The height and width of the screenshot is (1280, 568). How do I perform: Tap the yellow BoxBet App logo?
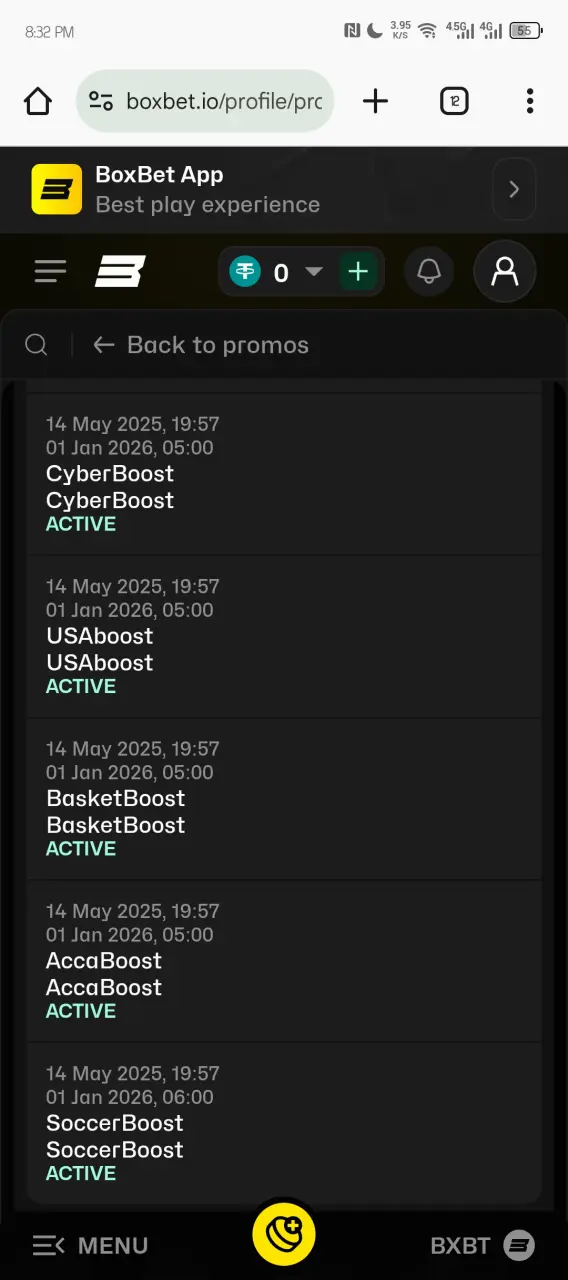click(57, 189)
